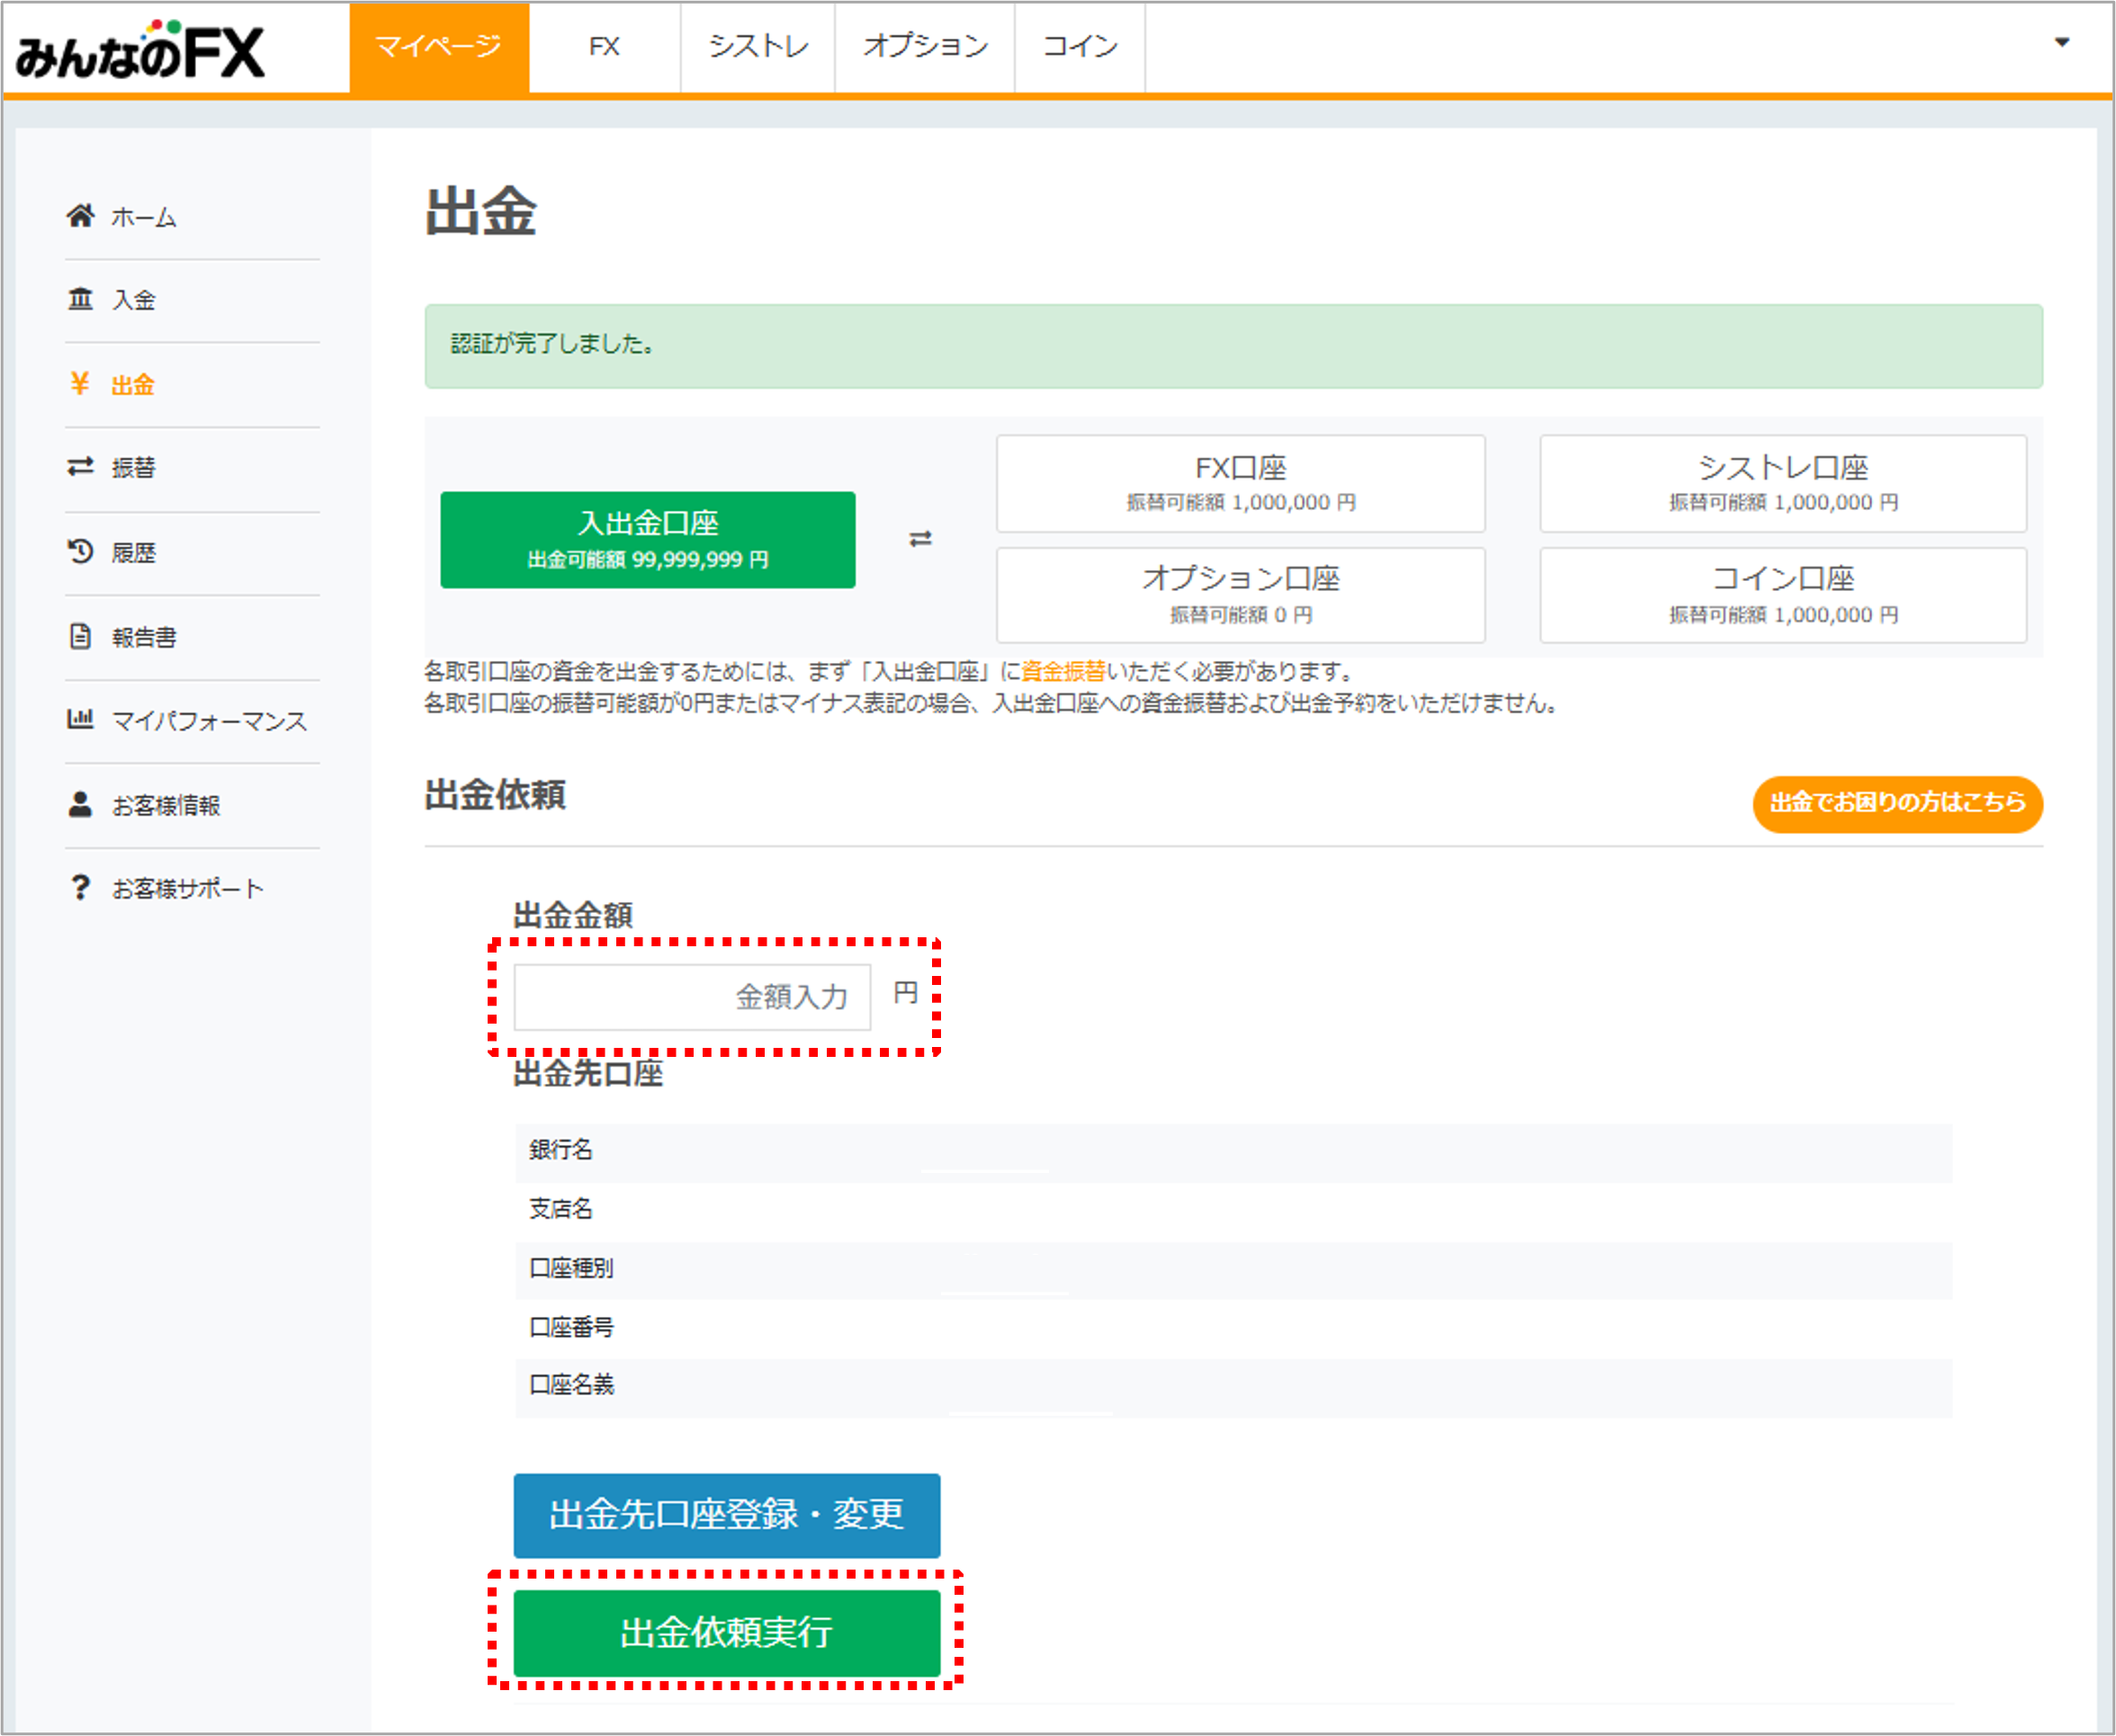This screenshot has height=1736, width=2116.
Task: Select the オプション tab
Action: (x=925, y=47)
